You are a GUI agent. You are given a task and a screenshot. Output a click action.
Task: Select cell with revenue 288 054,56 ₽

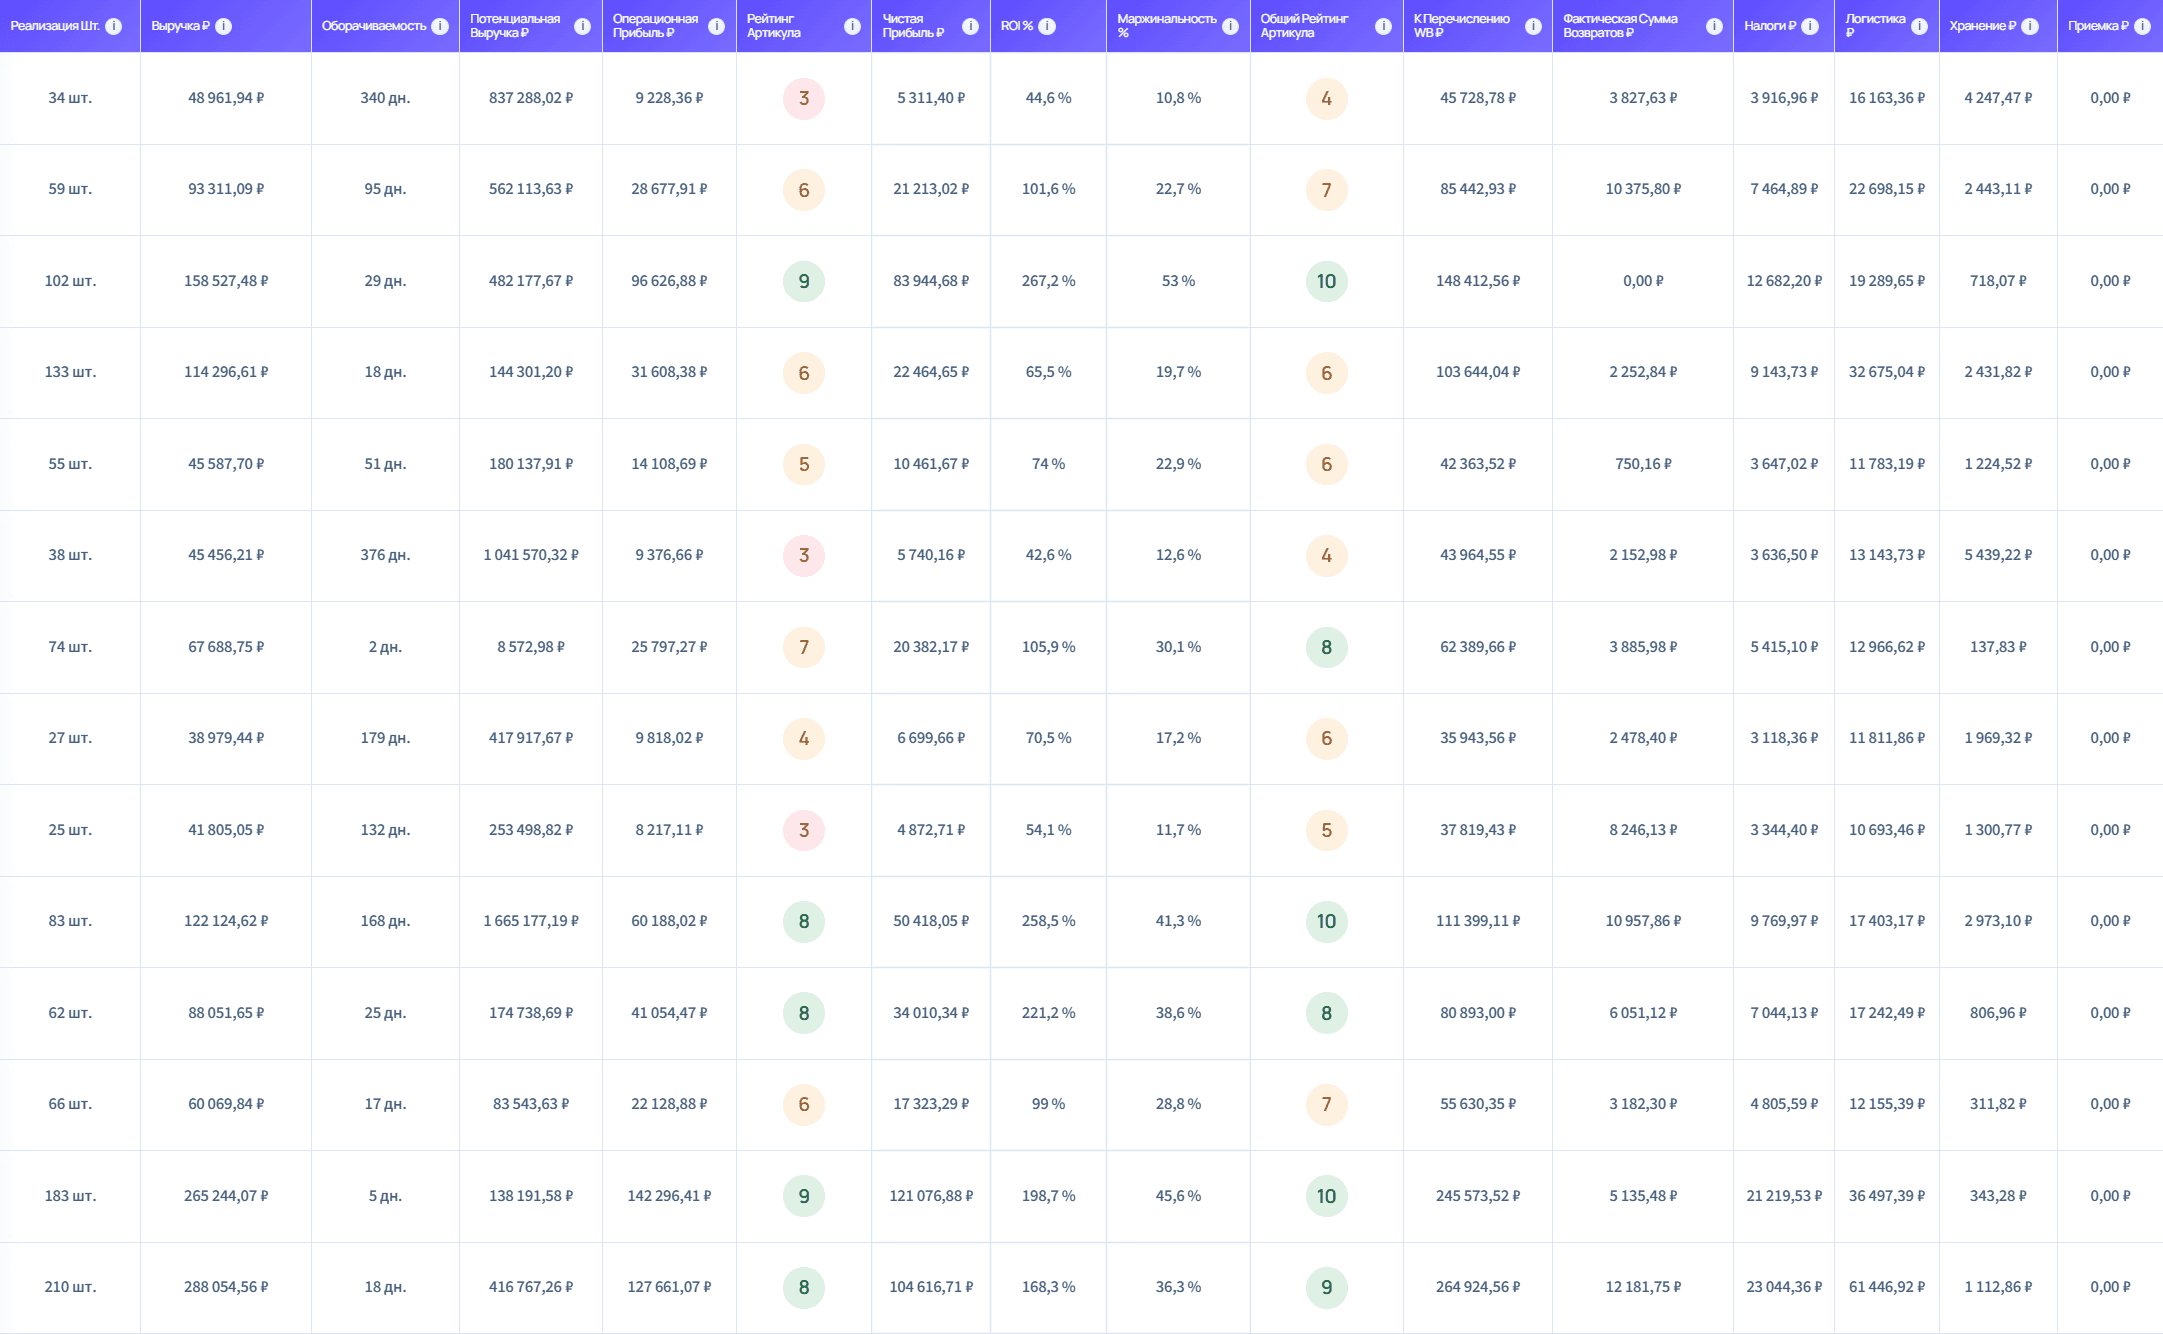(226, 1287)
